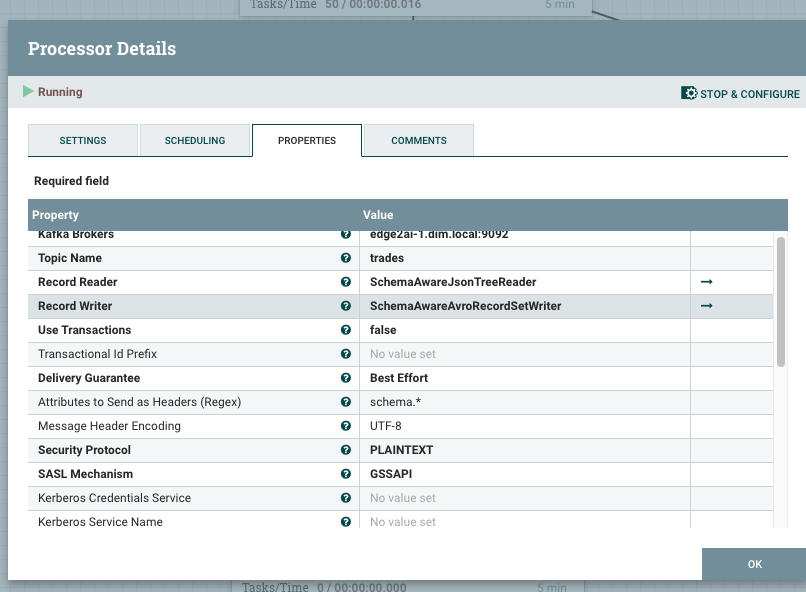The width and height of the screenshot is (806, 592).
Task: Click the 'SASL Mechanism' property name
Action: coord(85,474)
